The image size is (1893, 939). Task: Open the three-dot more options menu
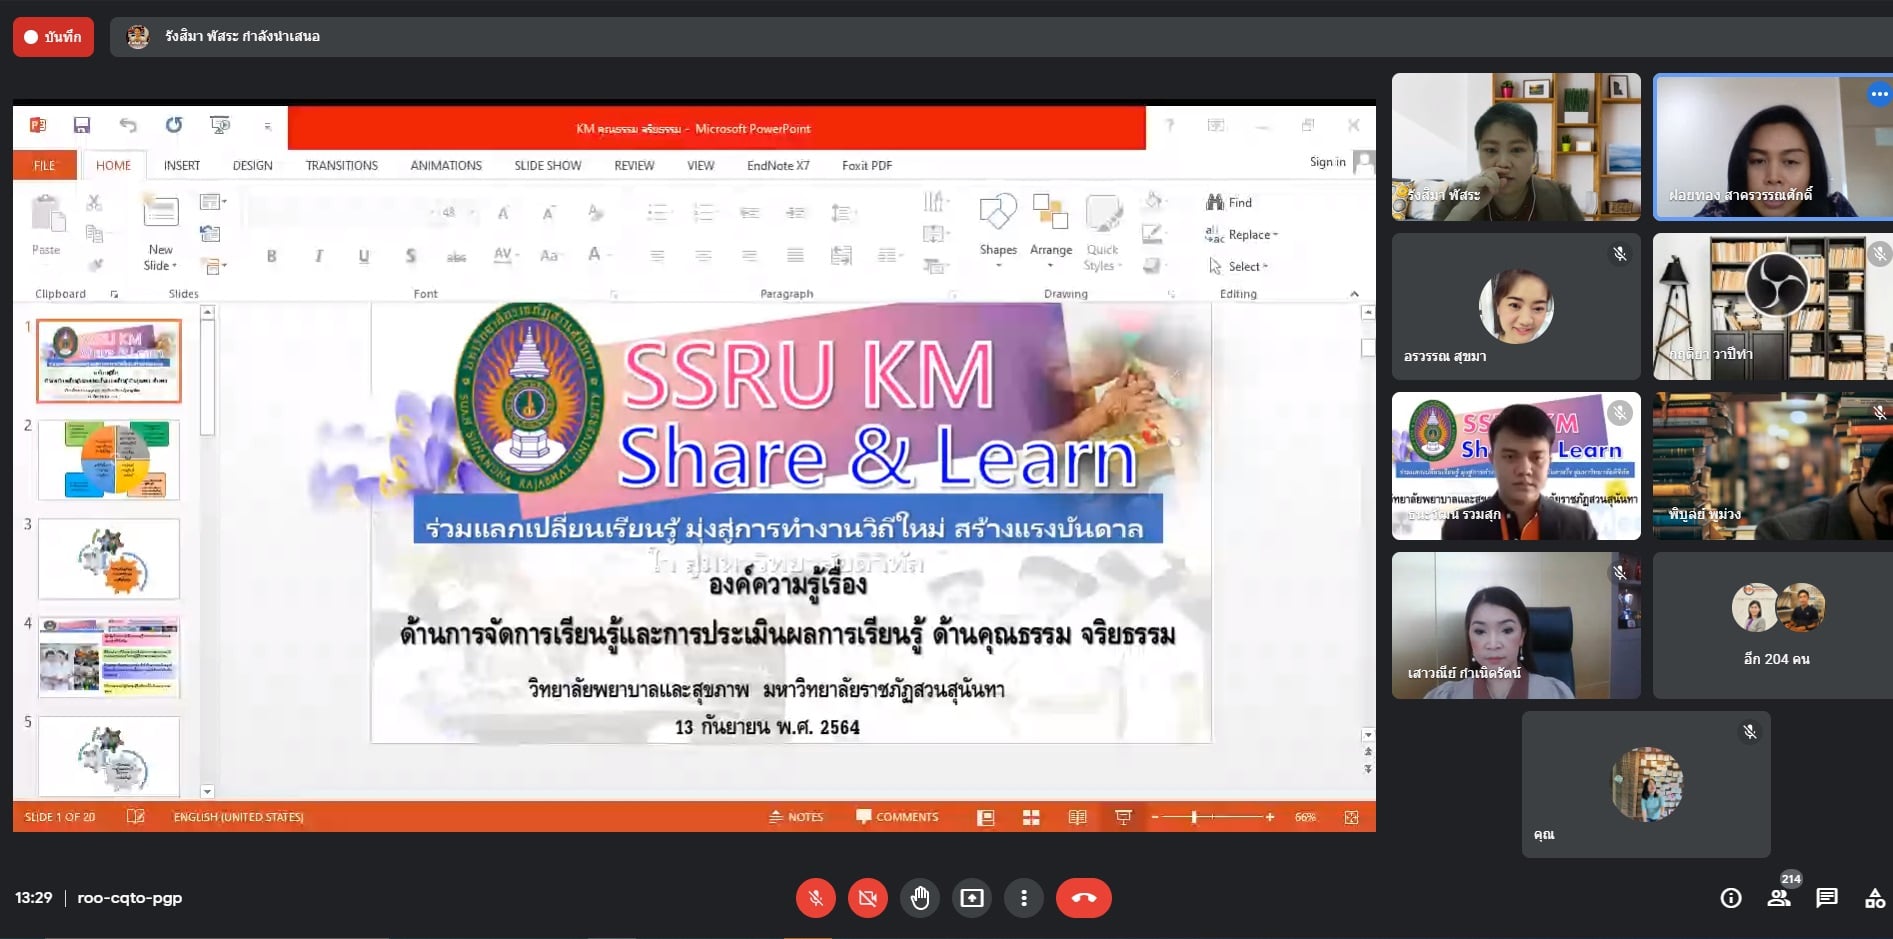coord(1023,898)
